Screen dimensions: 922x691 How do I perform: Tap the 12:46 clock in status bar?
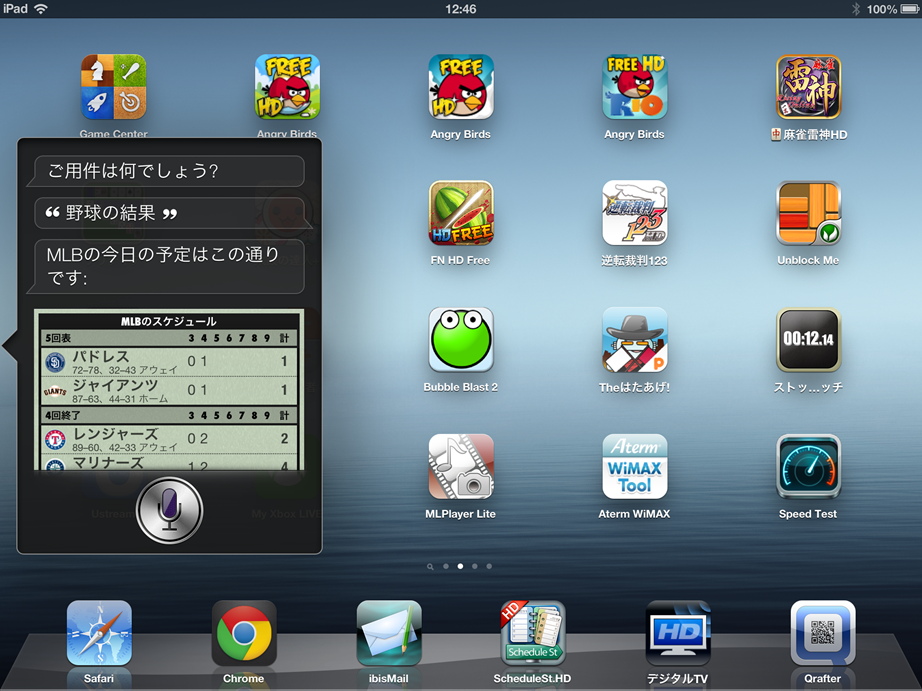(460, 9)
